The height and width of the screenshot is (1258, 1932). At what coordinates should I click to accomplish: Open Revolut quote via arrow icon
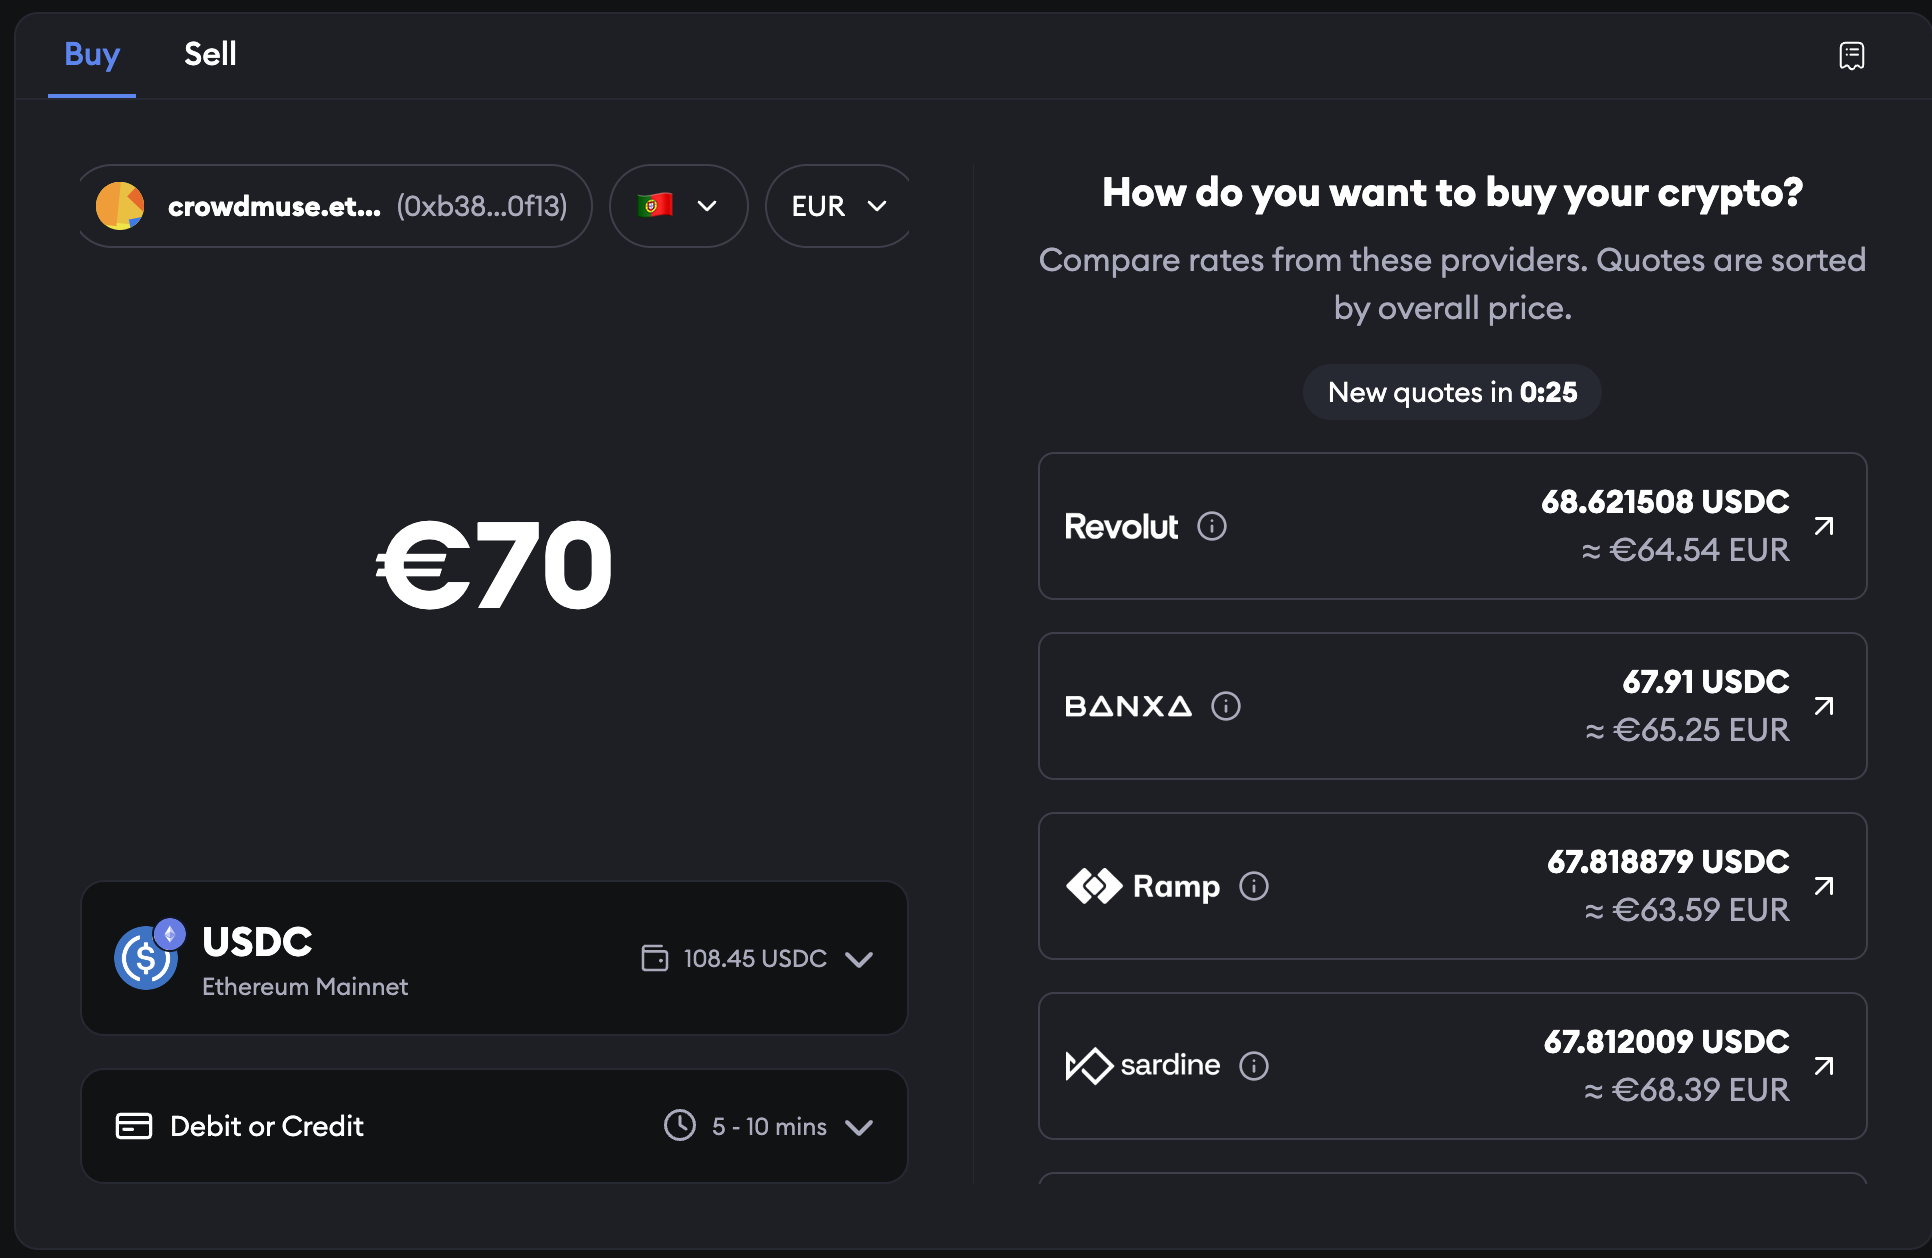[1824, 526]
